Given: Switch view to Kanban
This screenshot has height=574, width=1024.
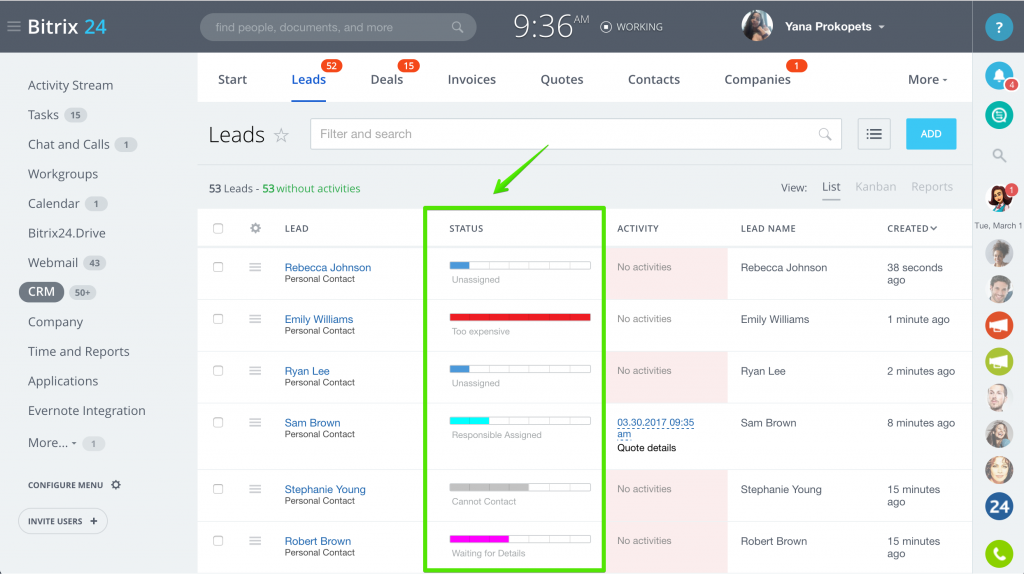Looking at the screenshot, I should pos(876,187).
